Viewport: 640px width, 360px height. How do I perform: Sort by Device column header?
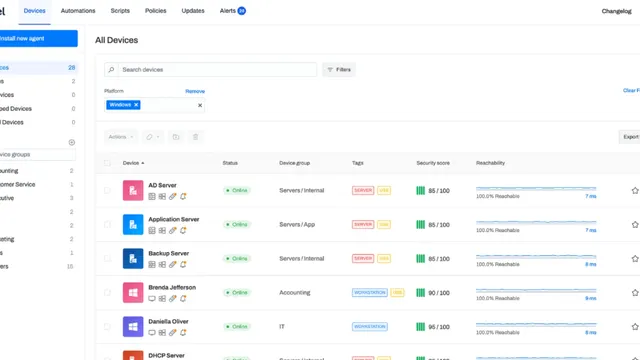[133, 163]
